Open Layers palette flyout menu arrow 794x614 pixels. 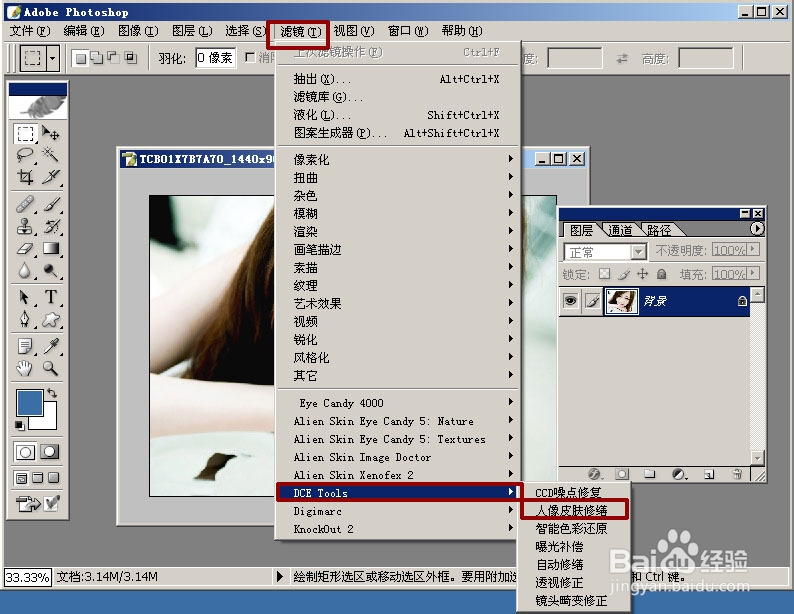[x=757, y=229]
